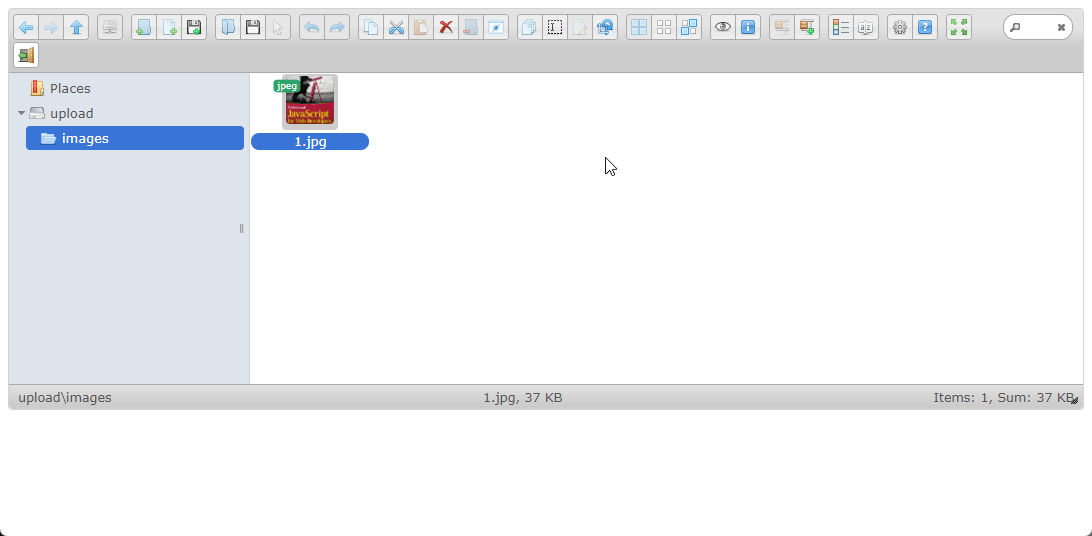1092x536 pixels.
Task: Click the "Items: 1, Sum: 37 KB" text
Action: [1004, 397]
